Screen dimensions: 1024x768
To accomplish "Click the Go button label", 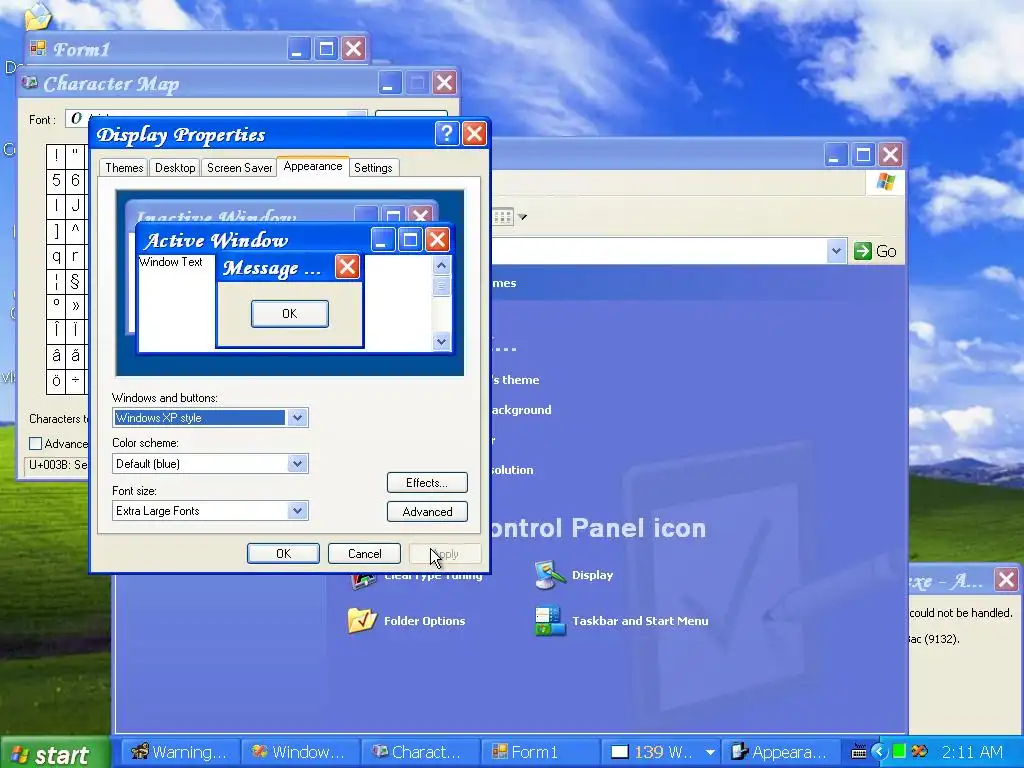I will 886,251.
